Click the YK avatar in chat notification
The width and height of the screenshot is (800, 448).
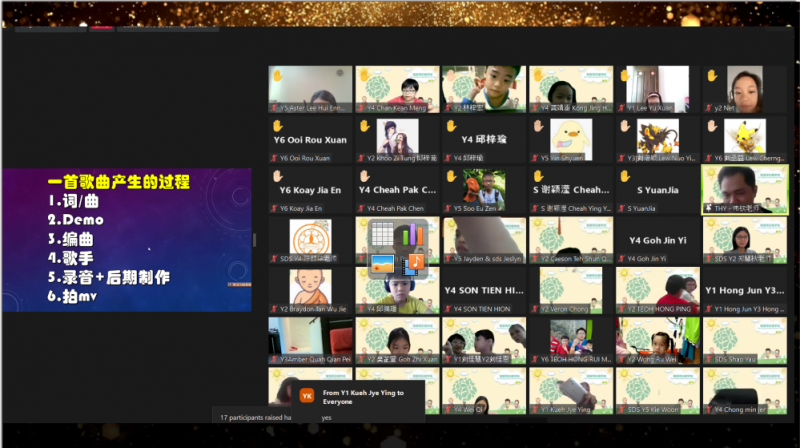[307, 395]
